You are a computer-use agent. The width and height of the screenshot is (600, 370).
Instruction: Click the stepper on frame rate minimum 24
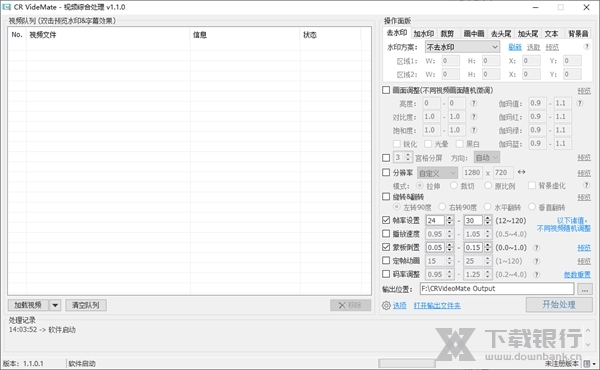click(450, 220)
